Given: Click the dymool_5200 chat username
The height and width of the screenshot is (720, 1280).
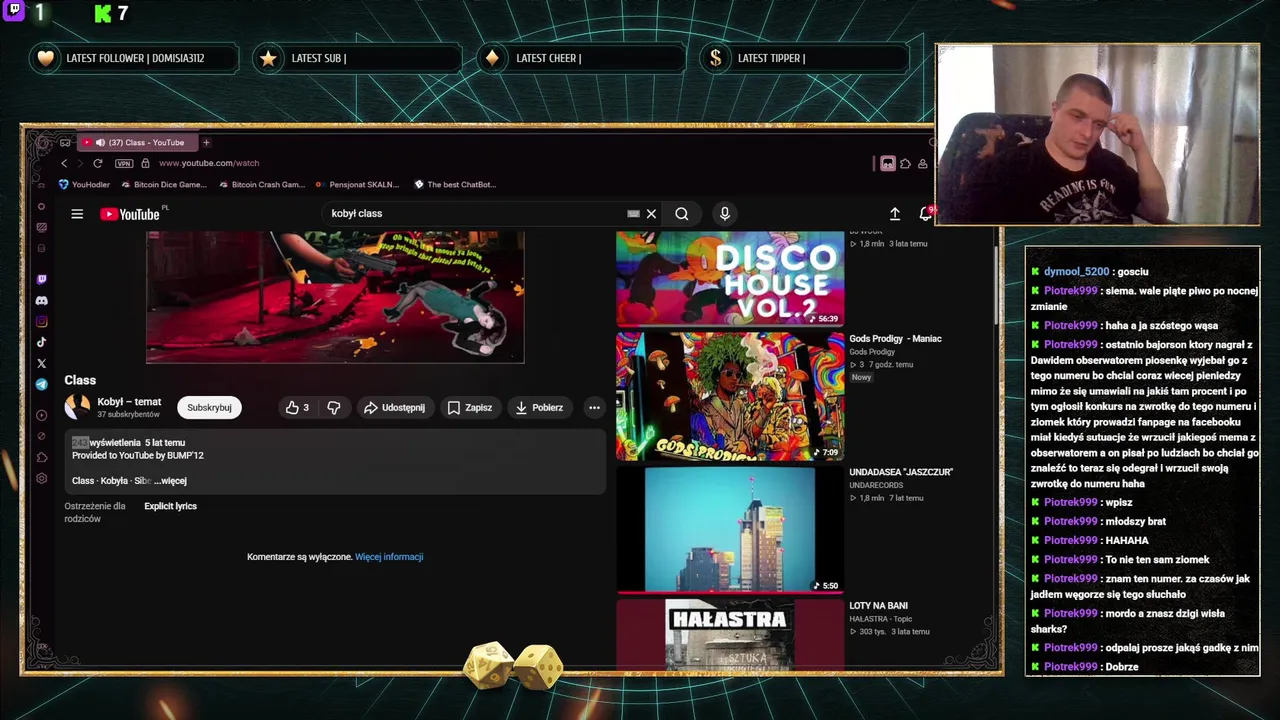Looking at the screenshot, I should [1076, 272].
